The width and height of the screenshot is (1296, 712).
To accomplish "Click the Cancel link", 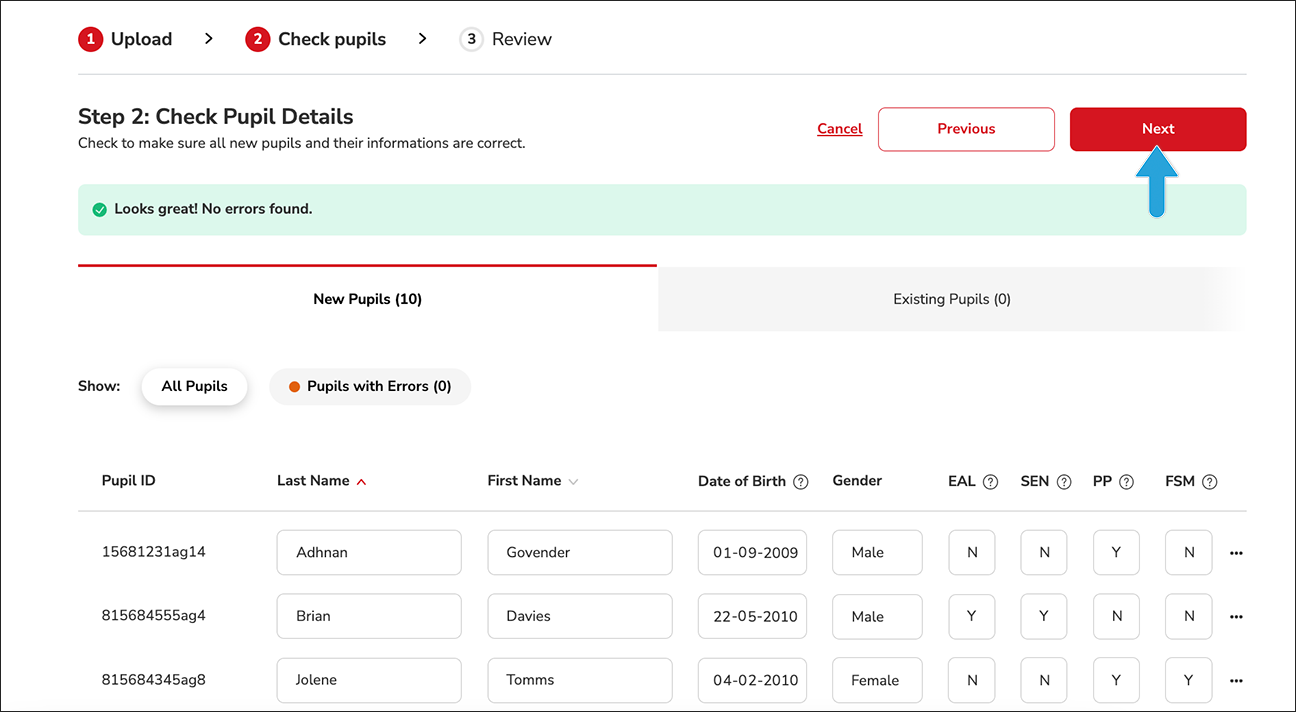I will tap(839, 128).
